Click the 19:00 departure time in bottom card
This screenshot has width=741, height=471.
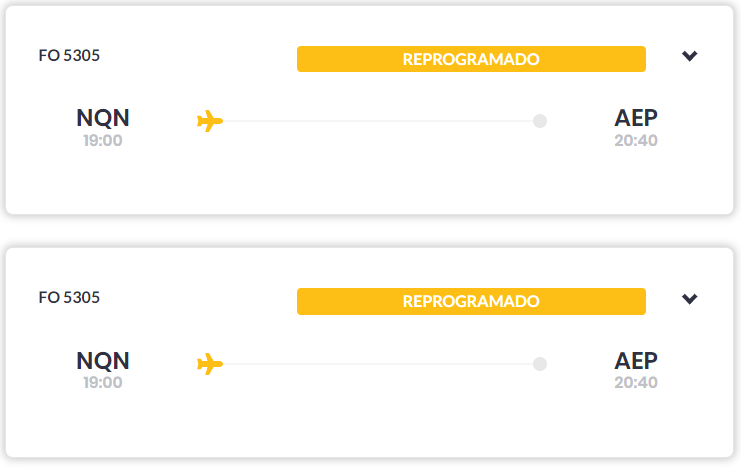[103, 383]
